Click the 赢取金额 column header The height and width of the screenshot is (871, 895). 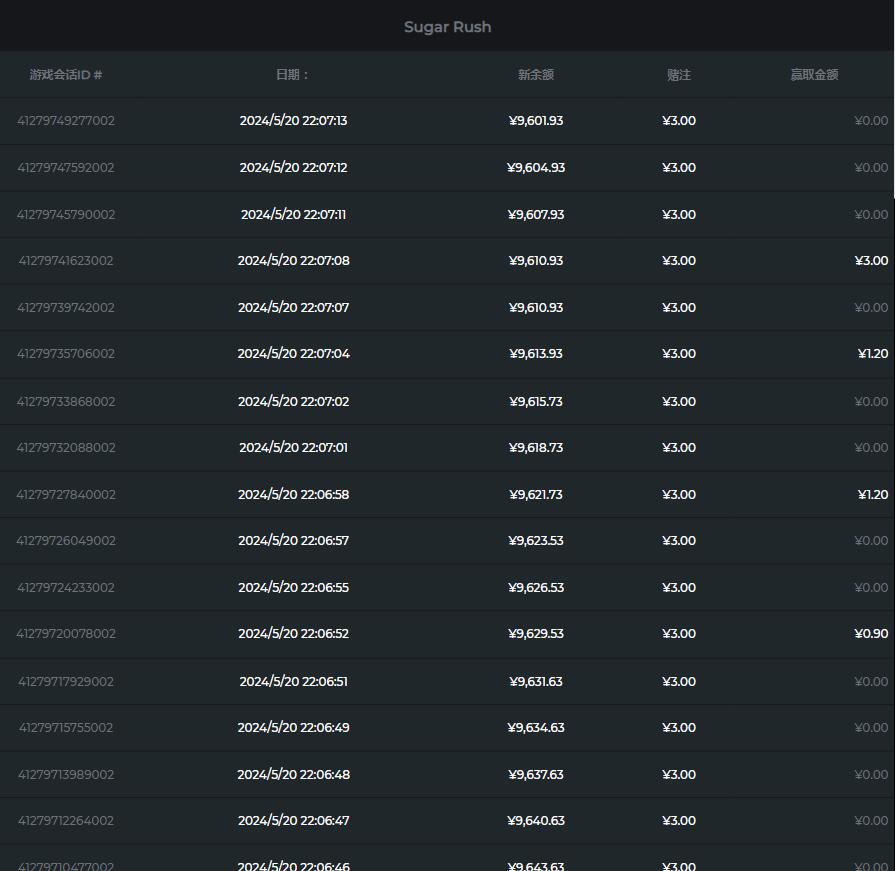point(814,75)
